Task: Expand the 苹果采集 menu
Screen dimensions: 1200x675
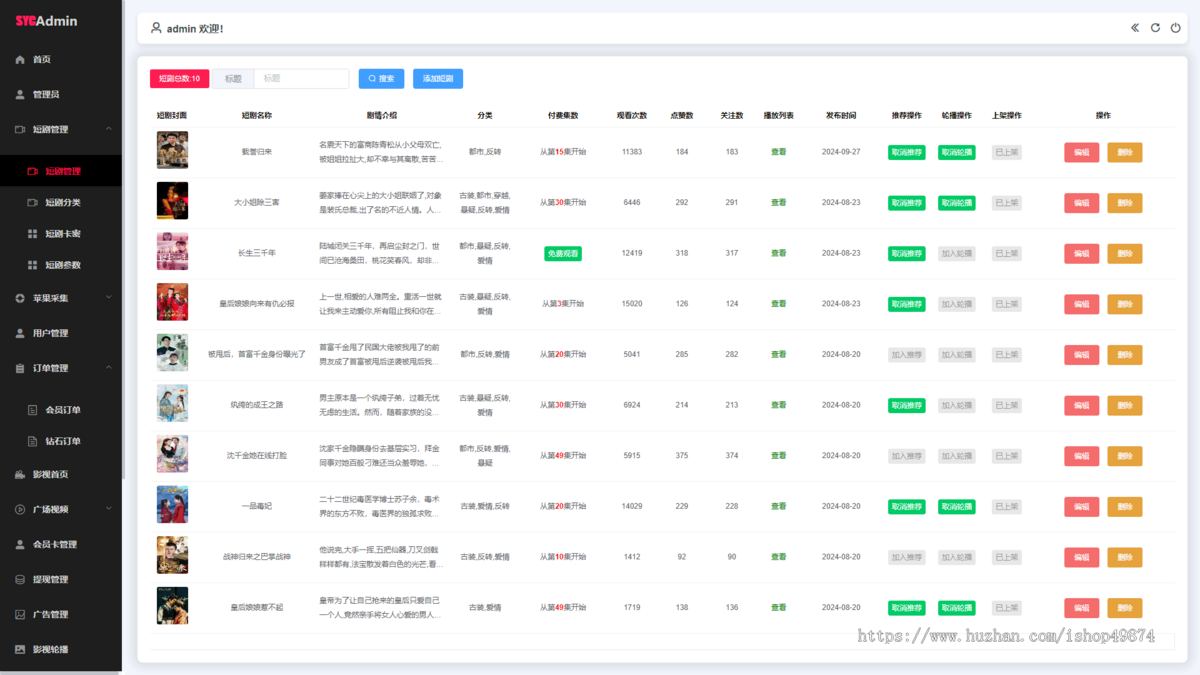Action: tap(61, 298)
